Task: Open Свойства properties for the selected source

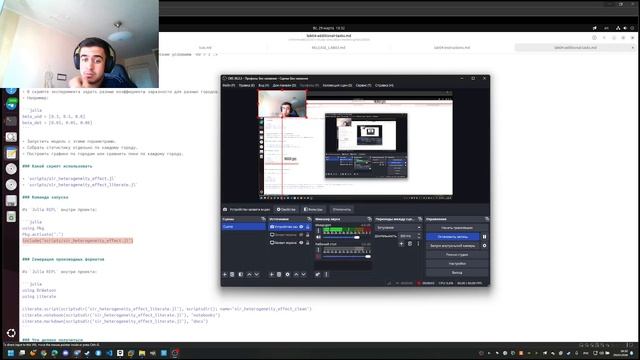Action: coord(286,209)
